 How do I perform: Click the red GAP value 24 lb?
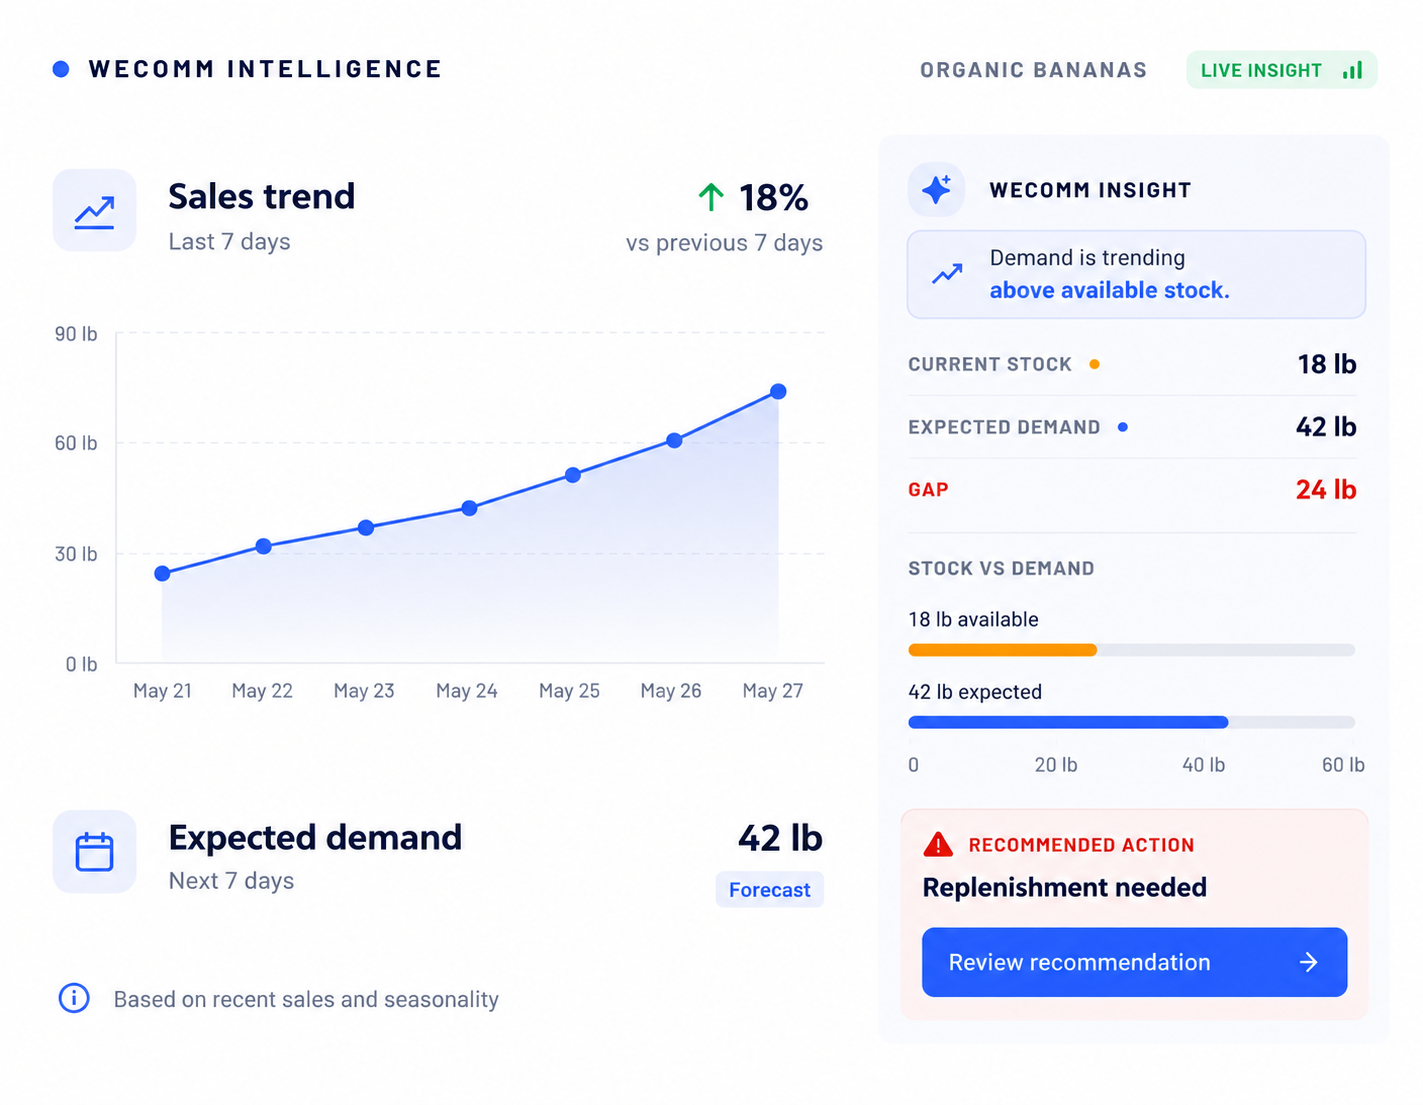coord(1326,489)
